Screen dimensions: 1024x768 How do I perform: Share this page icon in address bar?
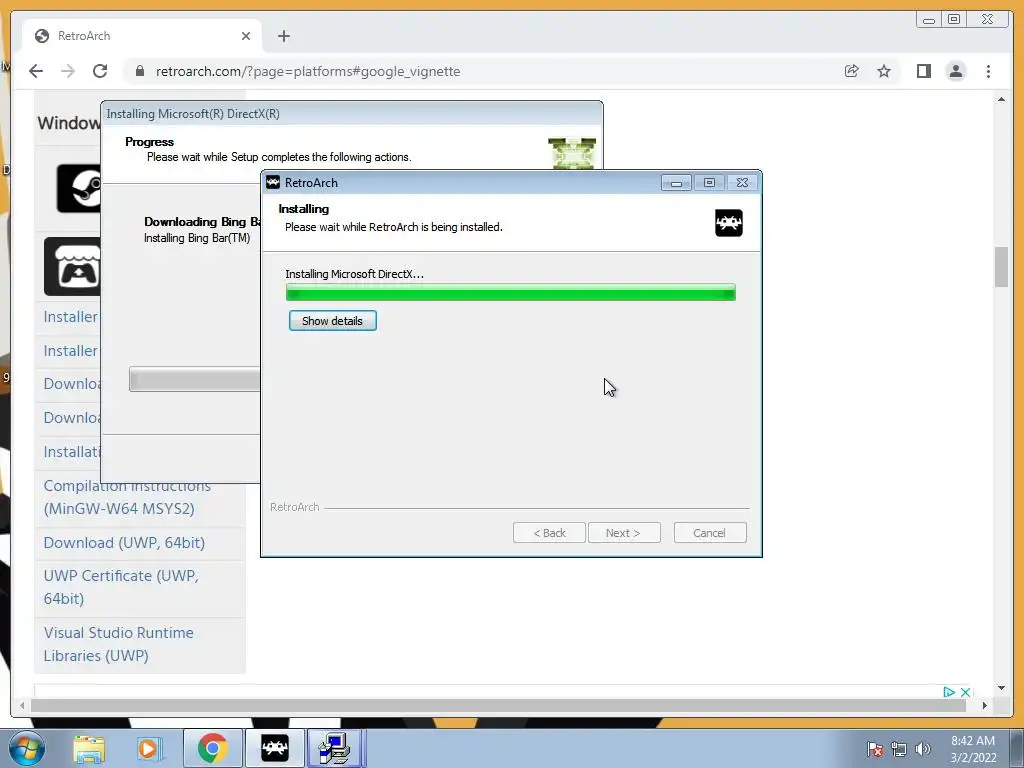point(852,71)
